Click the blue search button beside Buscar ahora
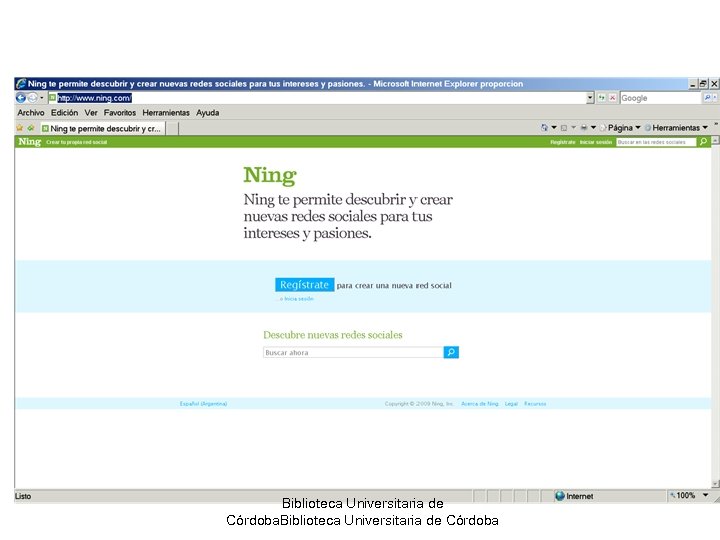The width and height of the screenshot is (720, 540). pos(451,352)
